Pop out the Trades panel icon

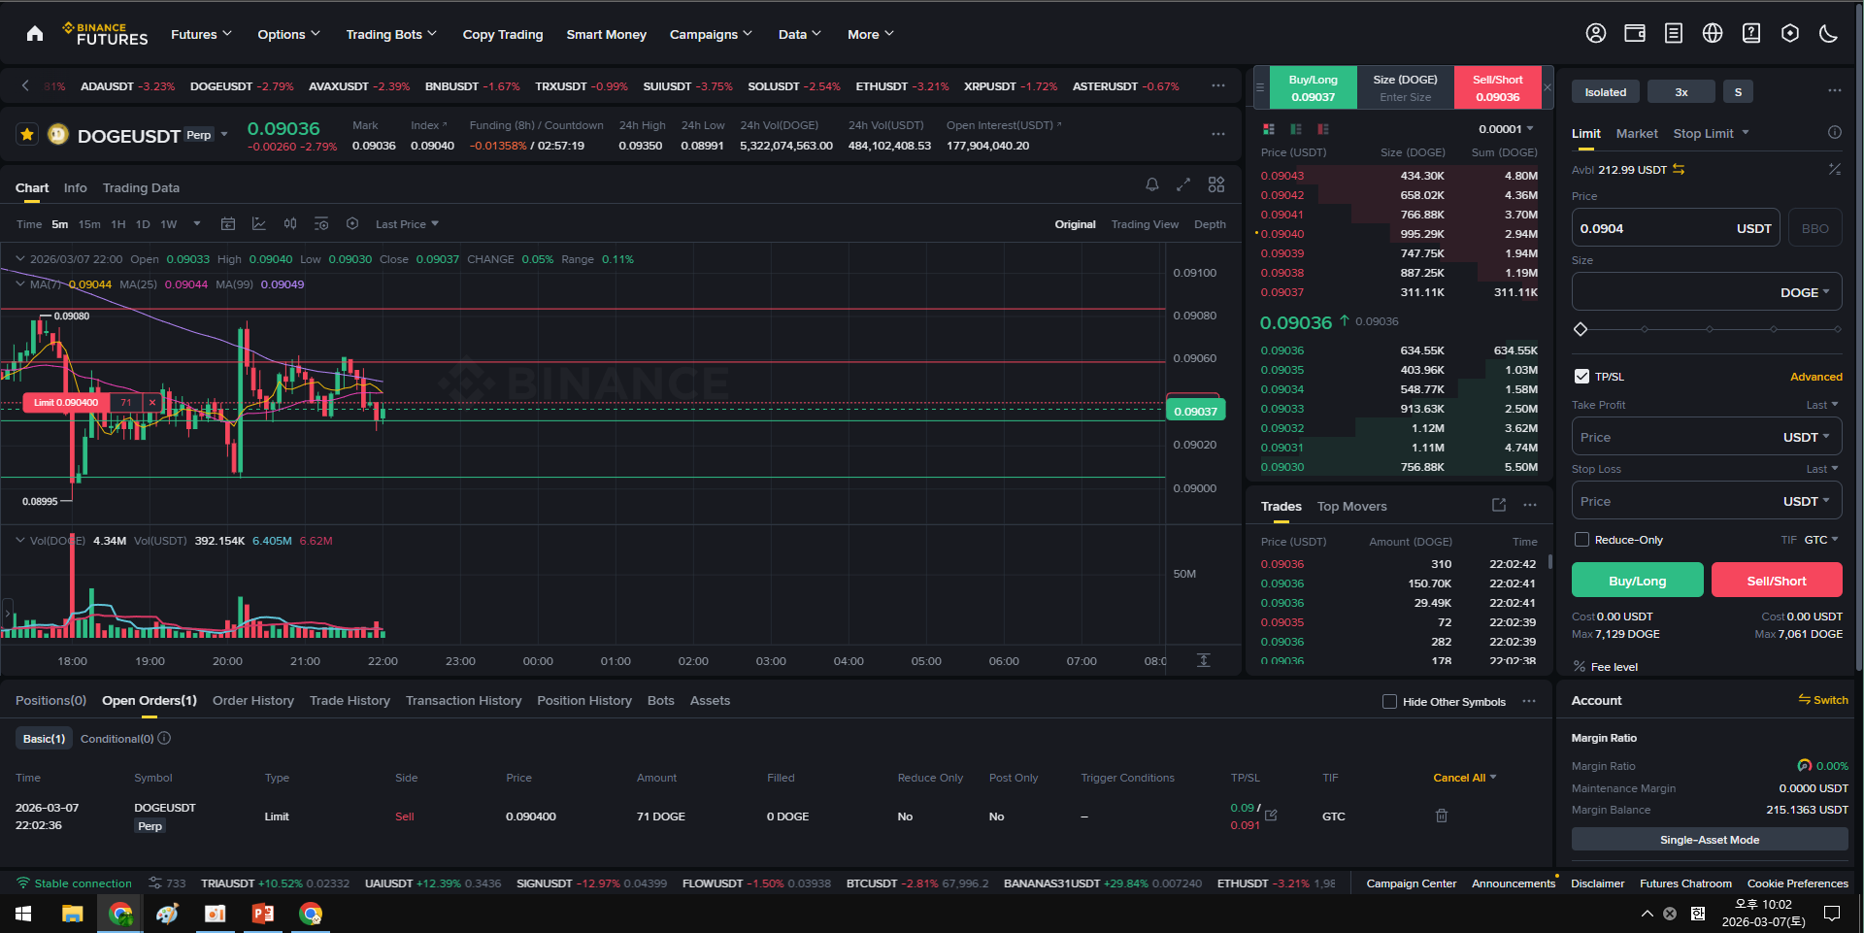[x=1498, y=505]
